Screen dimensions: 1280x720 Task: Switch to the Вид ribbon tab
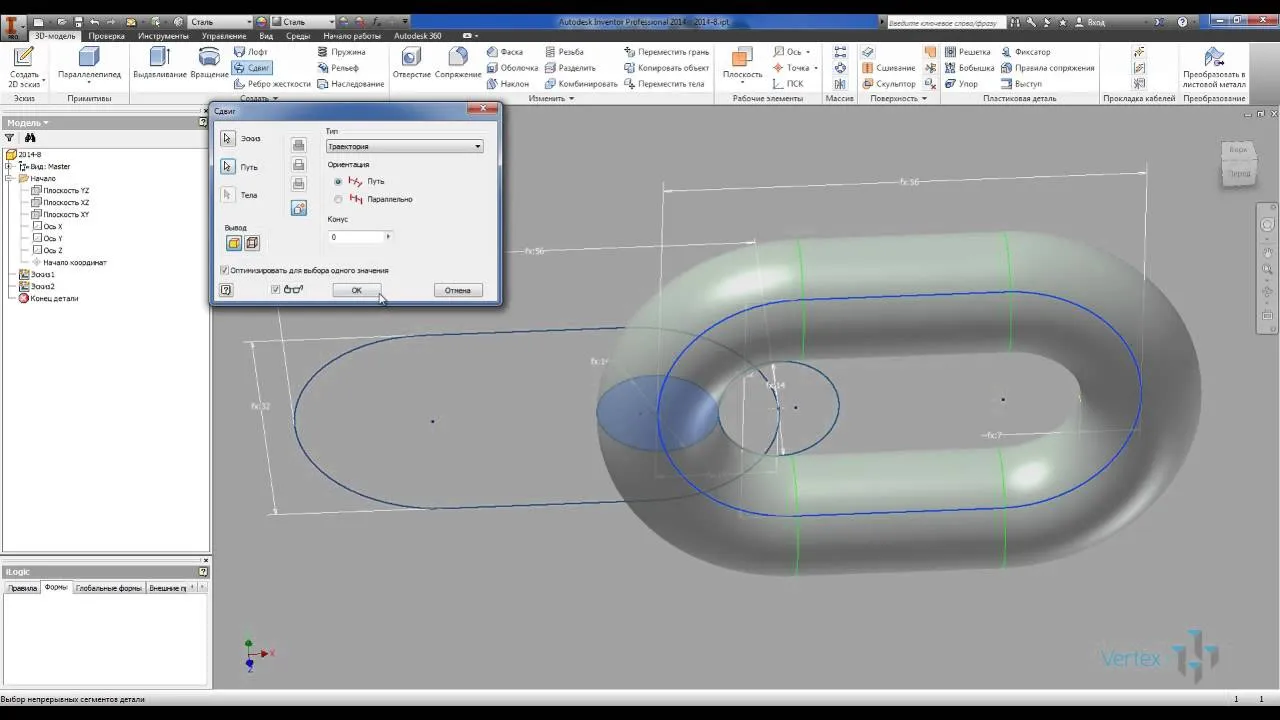tap(266, 36)
